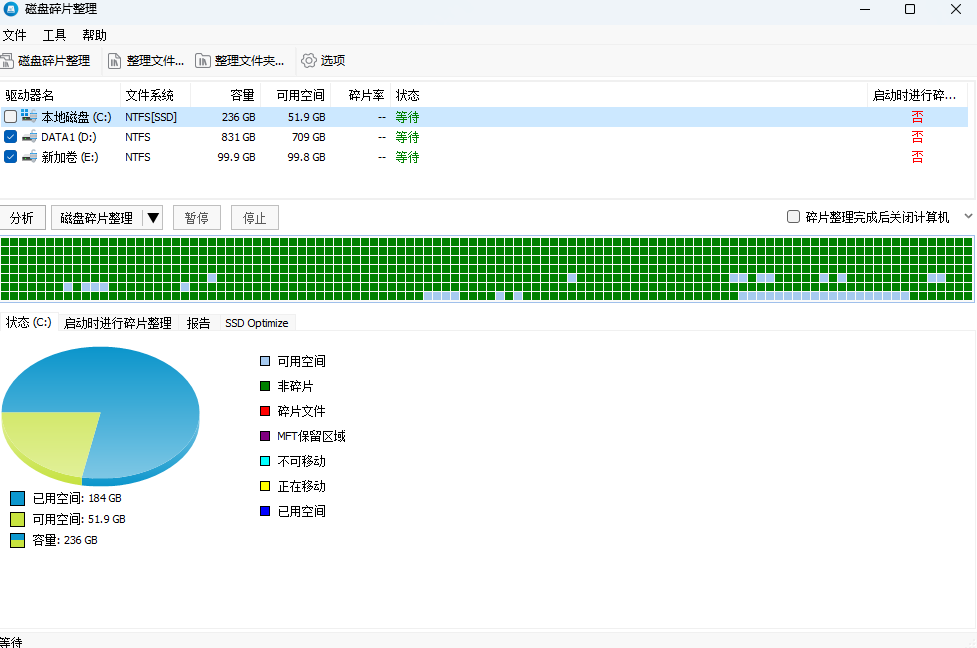Image resolution: width=977 pixels, height=648 pixels.
Task: Click the 本地磁盘 (C:) drive icon
Action: tap(29, 117)
